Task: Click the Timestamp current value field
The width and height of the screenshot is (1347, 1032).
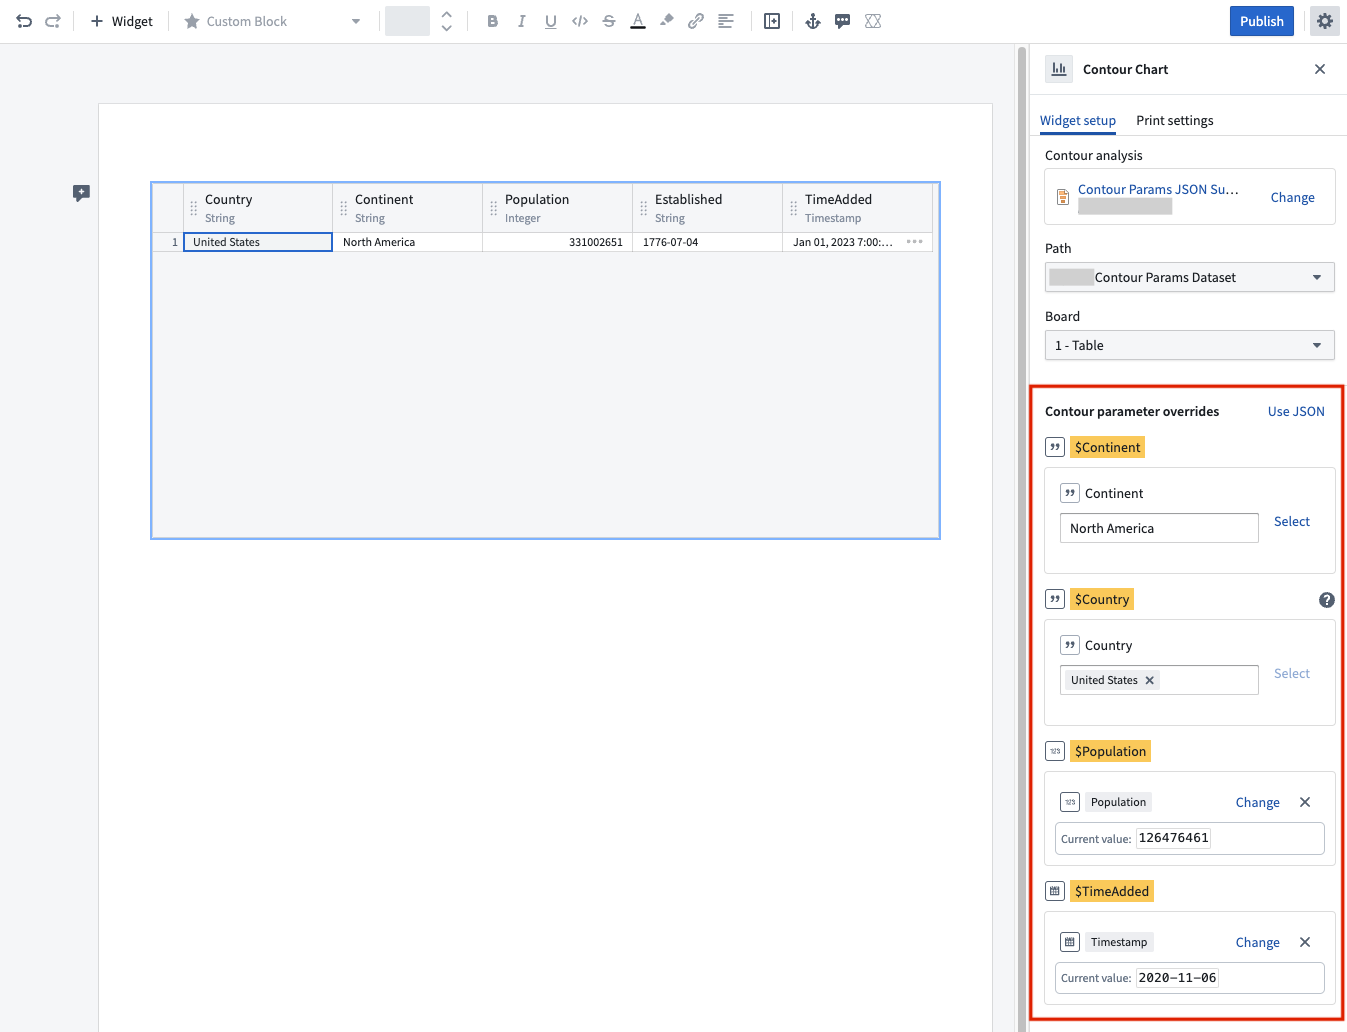Action: point(1190,978)
